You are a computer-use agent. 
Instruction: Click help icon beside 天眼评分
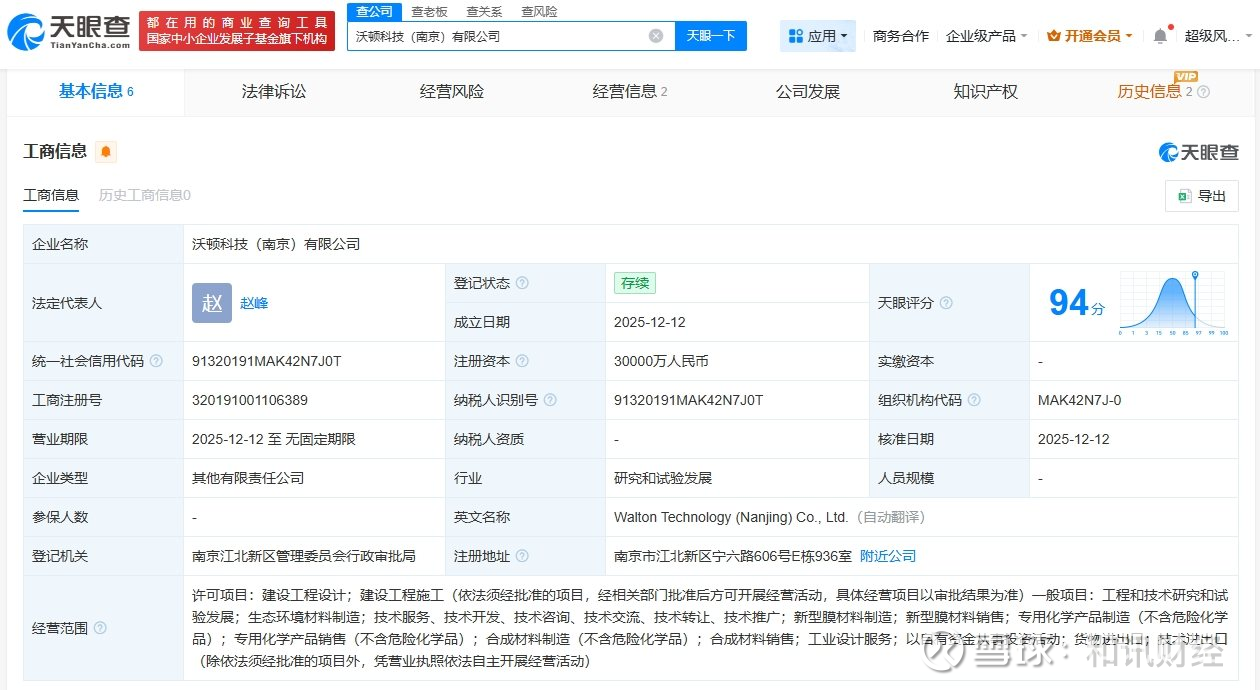pos(946,303)
